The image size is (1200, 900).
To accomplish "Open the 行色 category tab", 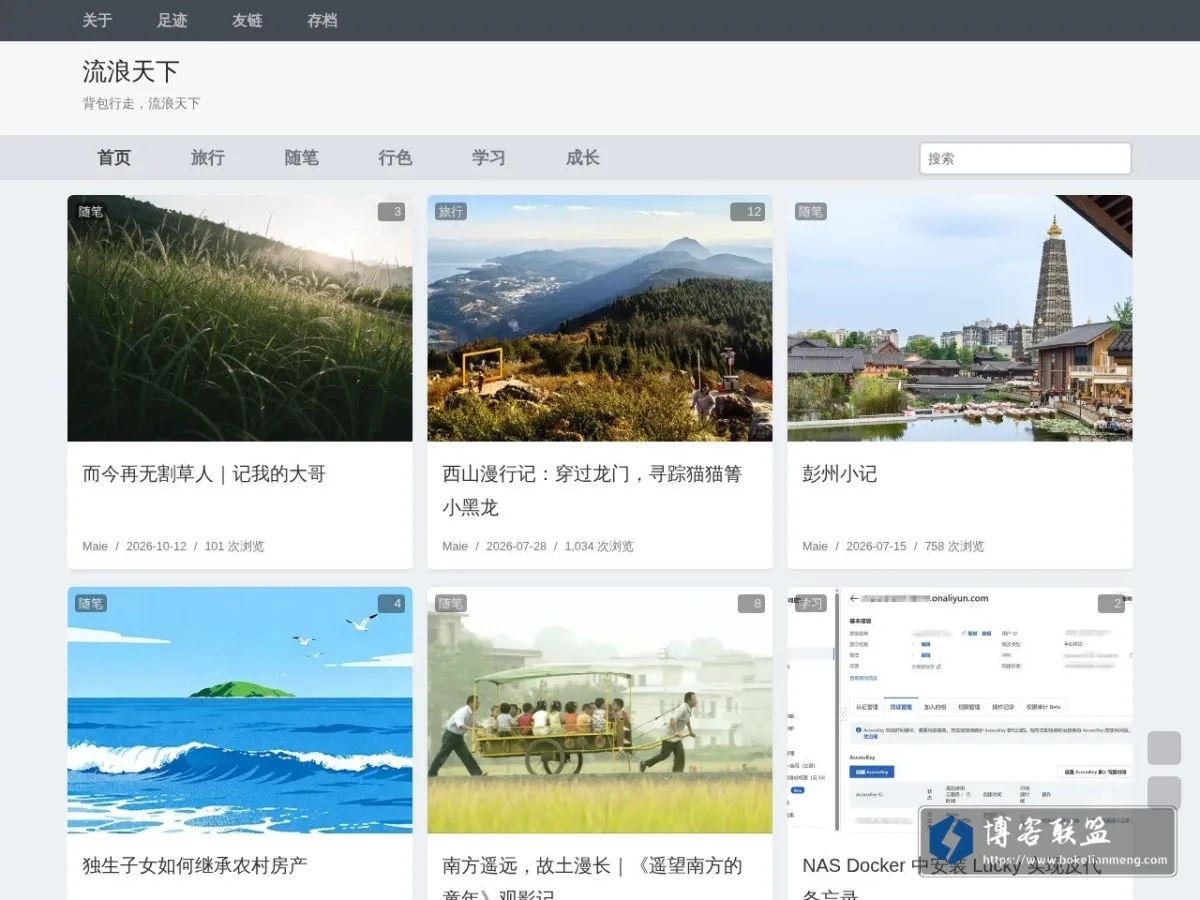I will pyautogui.click(x=395, y=158).
